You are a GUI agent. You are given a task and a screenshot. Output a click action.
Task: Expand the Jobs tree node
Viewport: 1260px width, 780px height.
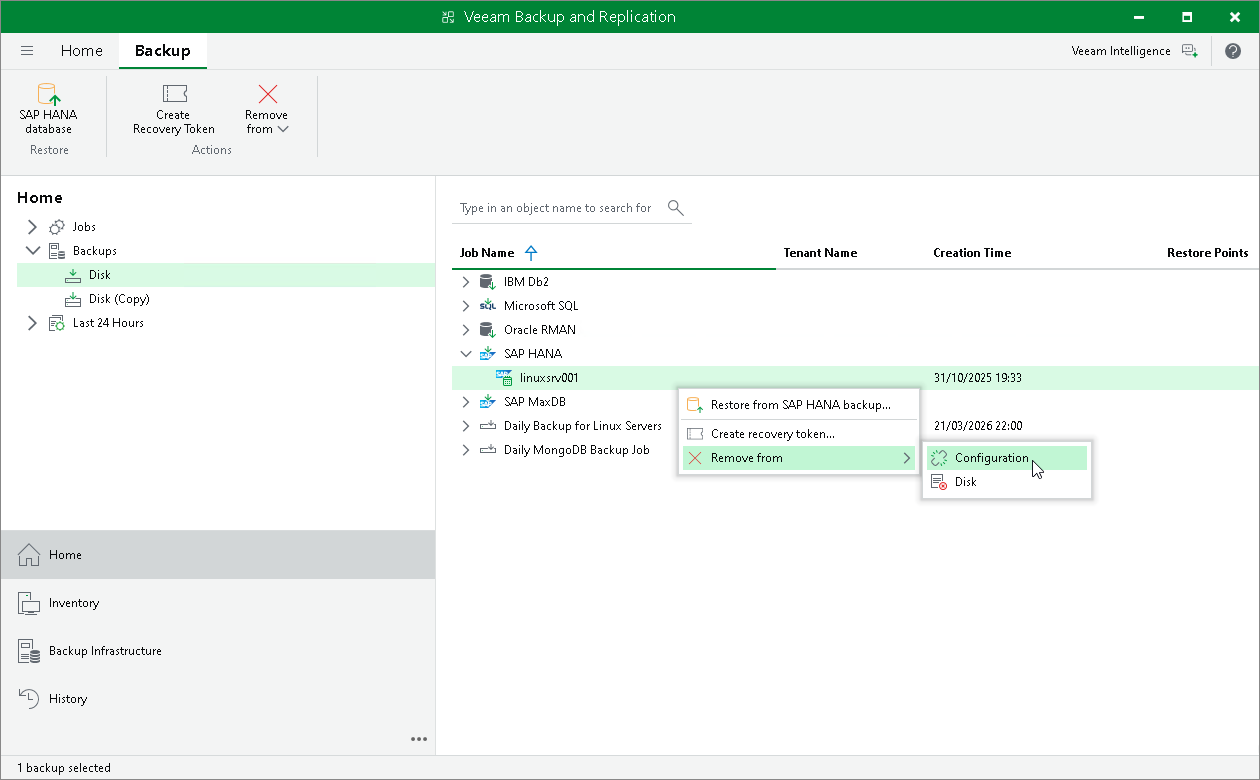(32, 227)
